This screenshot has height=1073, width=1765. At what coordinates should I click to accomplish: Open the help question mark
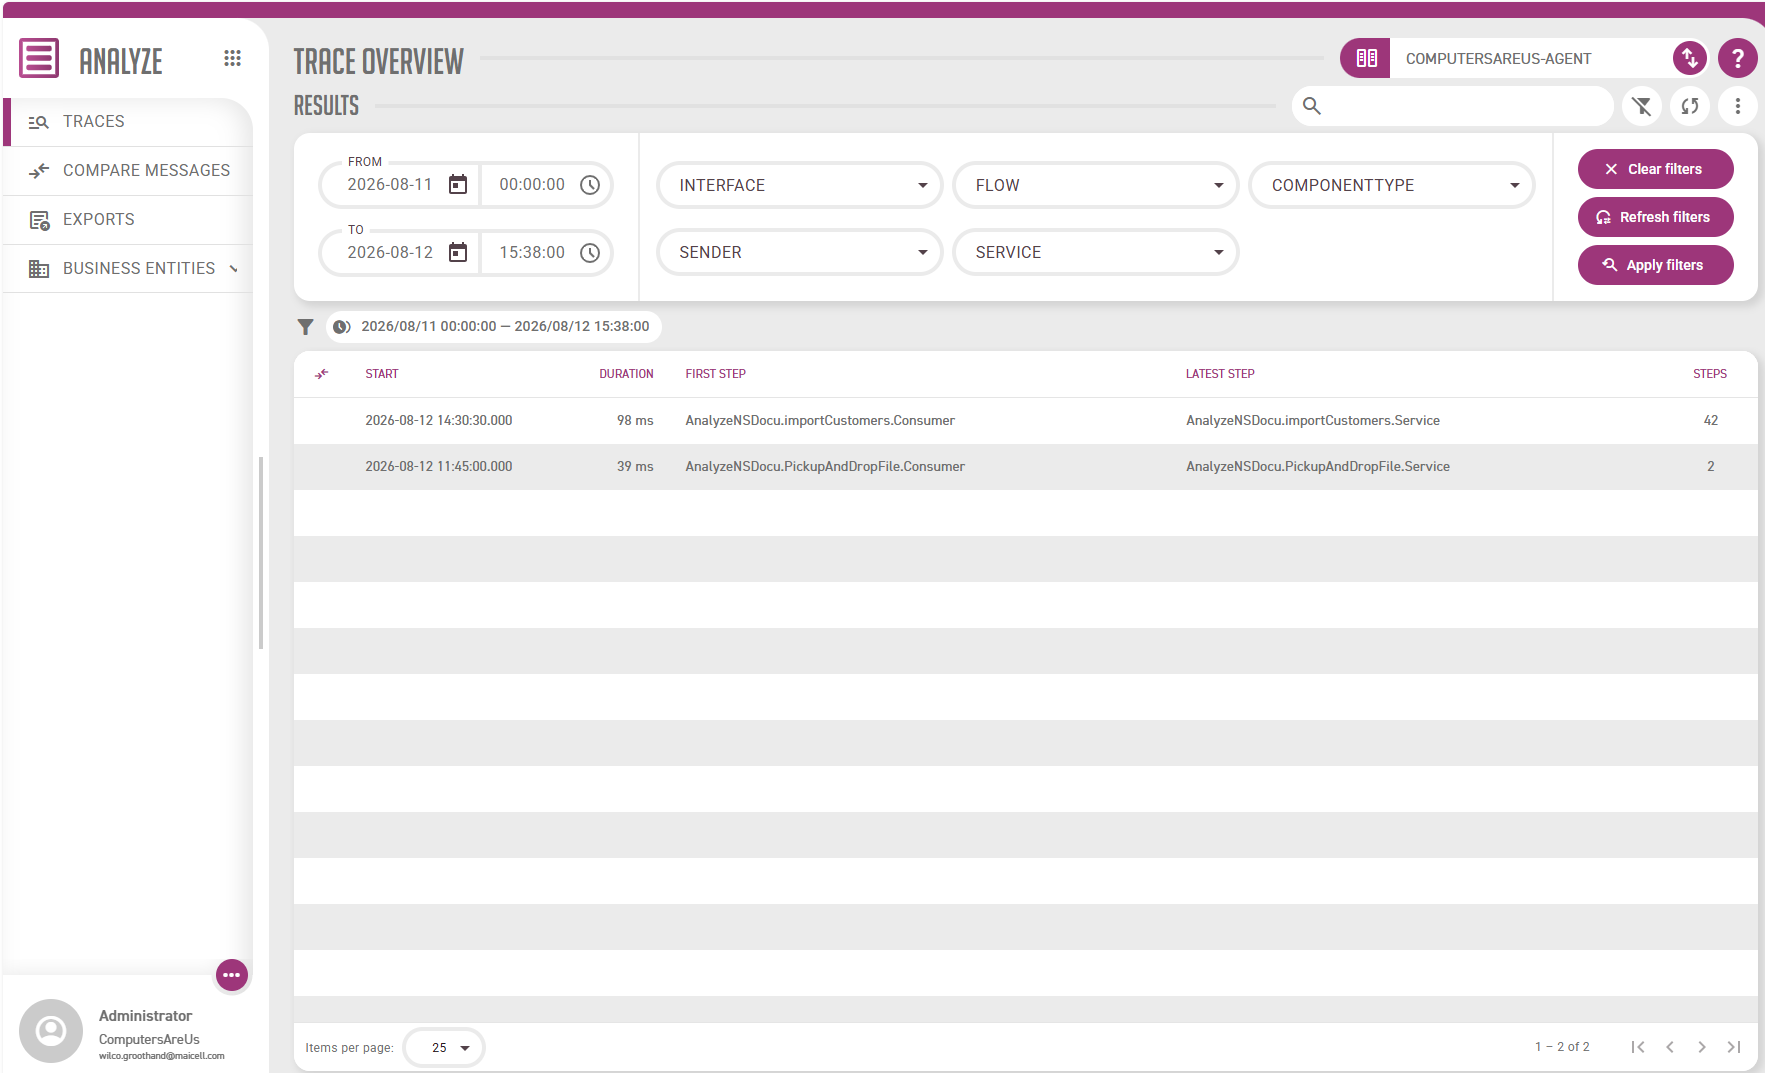tap(1738, 58)
